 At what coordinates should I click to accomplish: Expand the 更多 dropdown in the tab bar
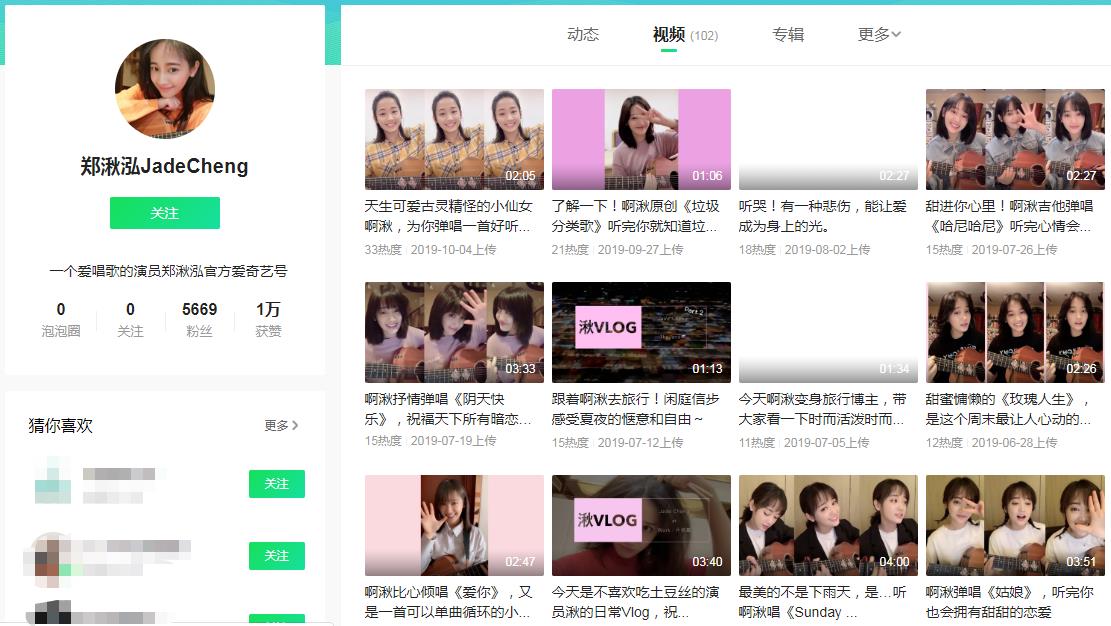pos(878,34)
